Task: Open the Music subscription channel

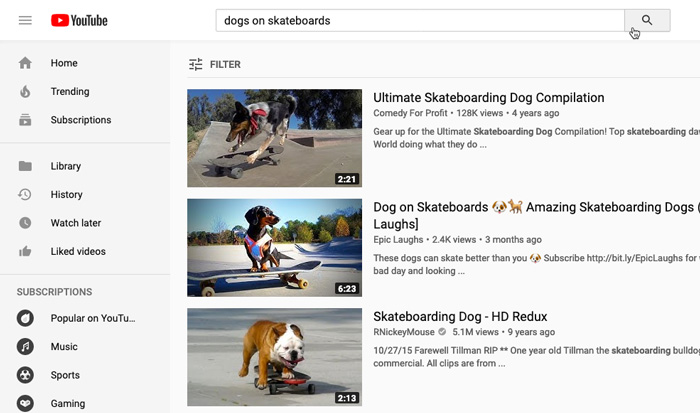Action: [64, 347]
